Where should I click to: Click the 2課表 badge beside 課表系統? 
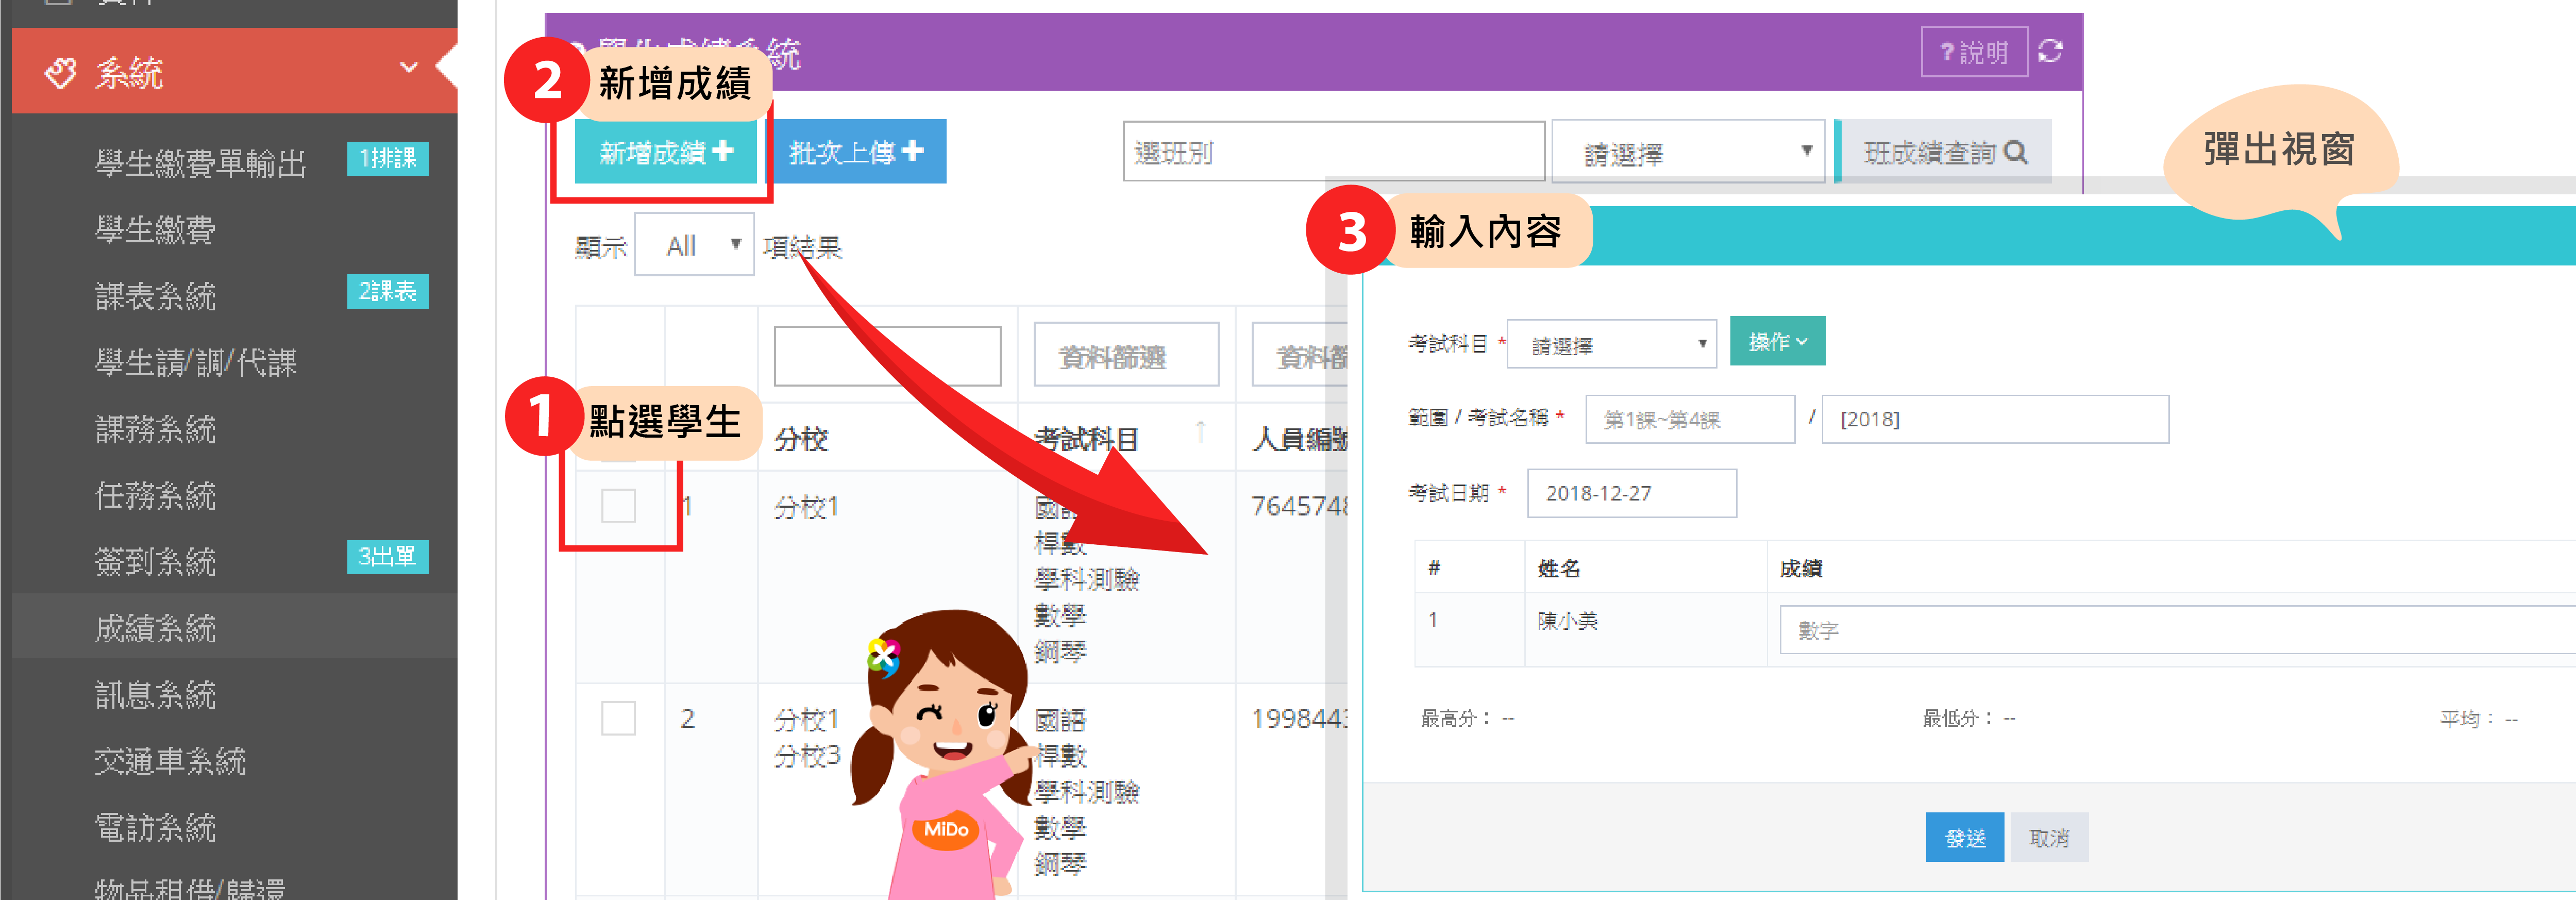coord(387,291)
